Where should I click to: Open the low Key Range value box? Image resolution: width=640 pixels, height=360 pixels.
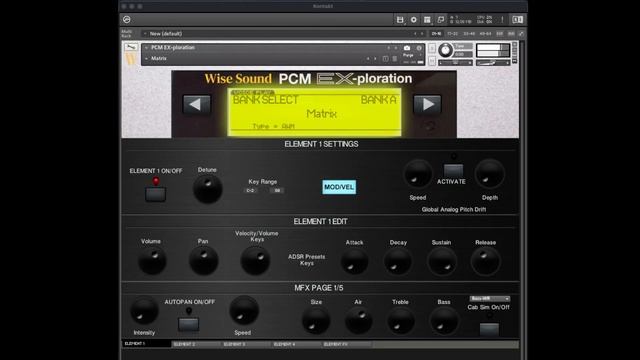pyautogui.click(x=251, y=191)
